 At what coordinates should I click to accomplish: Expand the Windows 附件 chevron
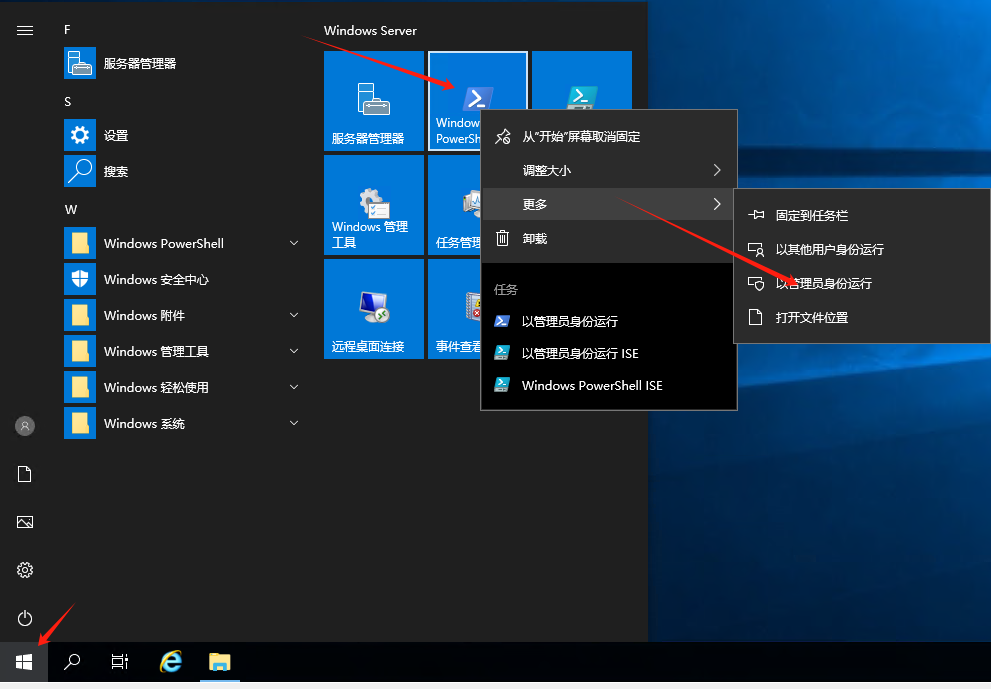pos(294,315)
